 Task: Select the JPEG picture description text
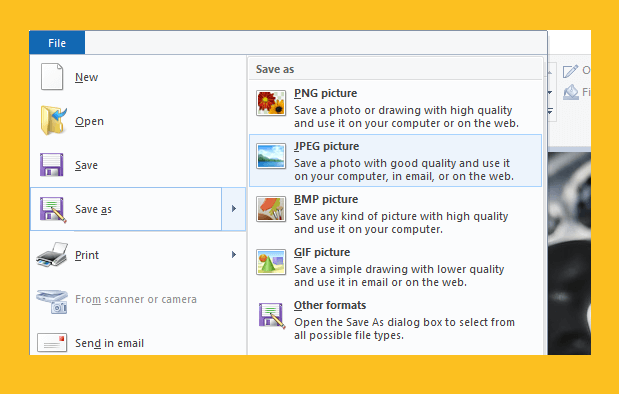coord(403,170)
